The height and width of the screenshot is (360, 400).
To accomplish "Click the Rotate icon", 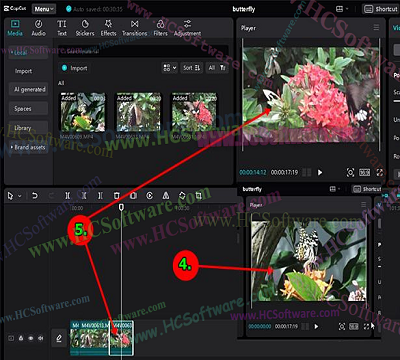I will tap(182, 196).
